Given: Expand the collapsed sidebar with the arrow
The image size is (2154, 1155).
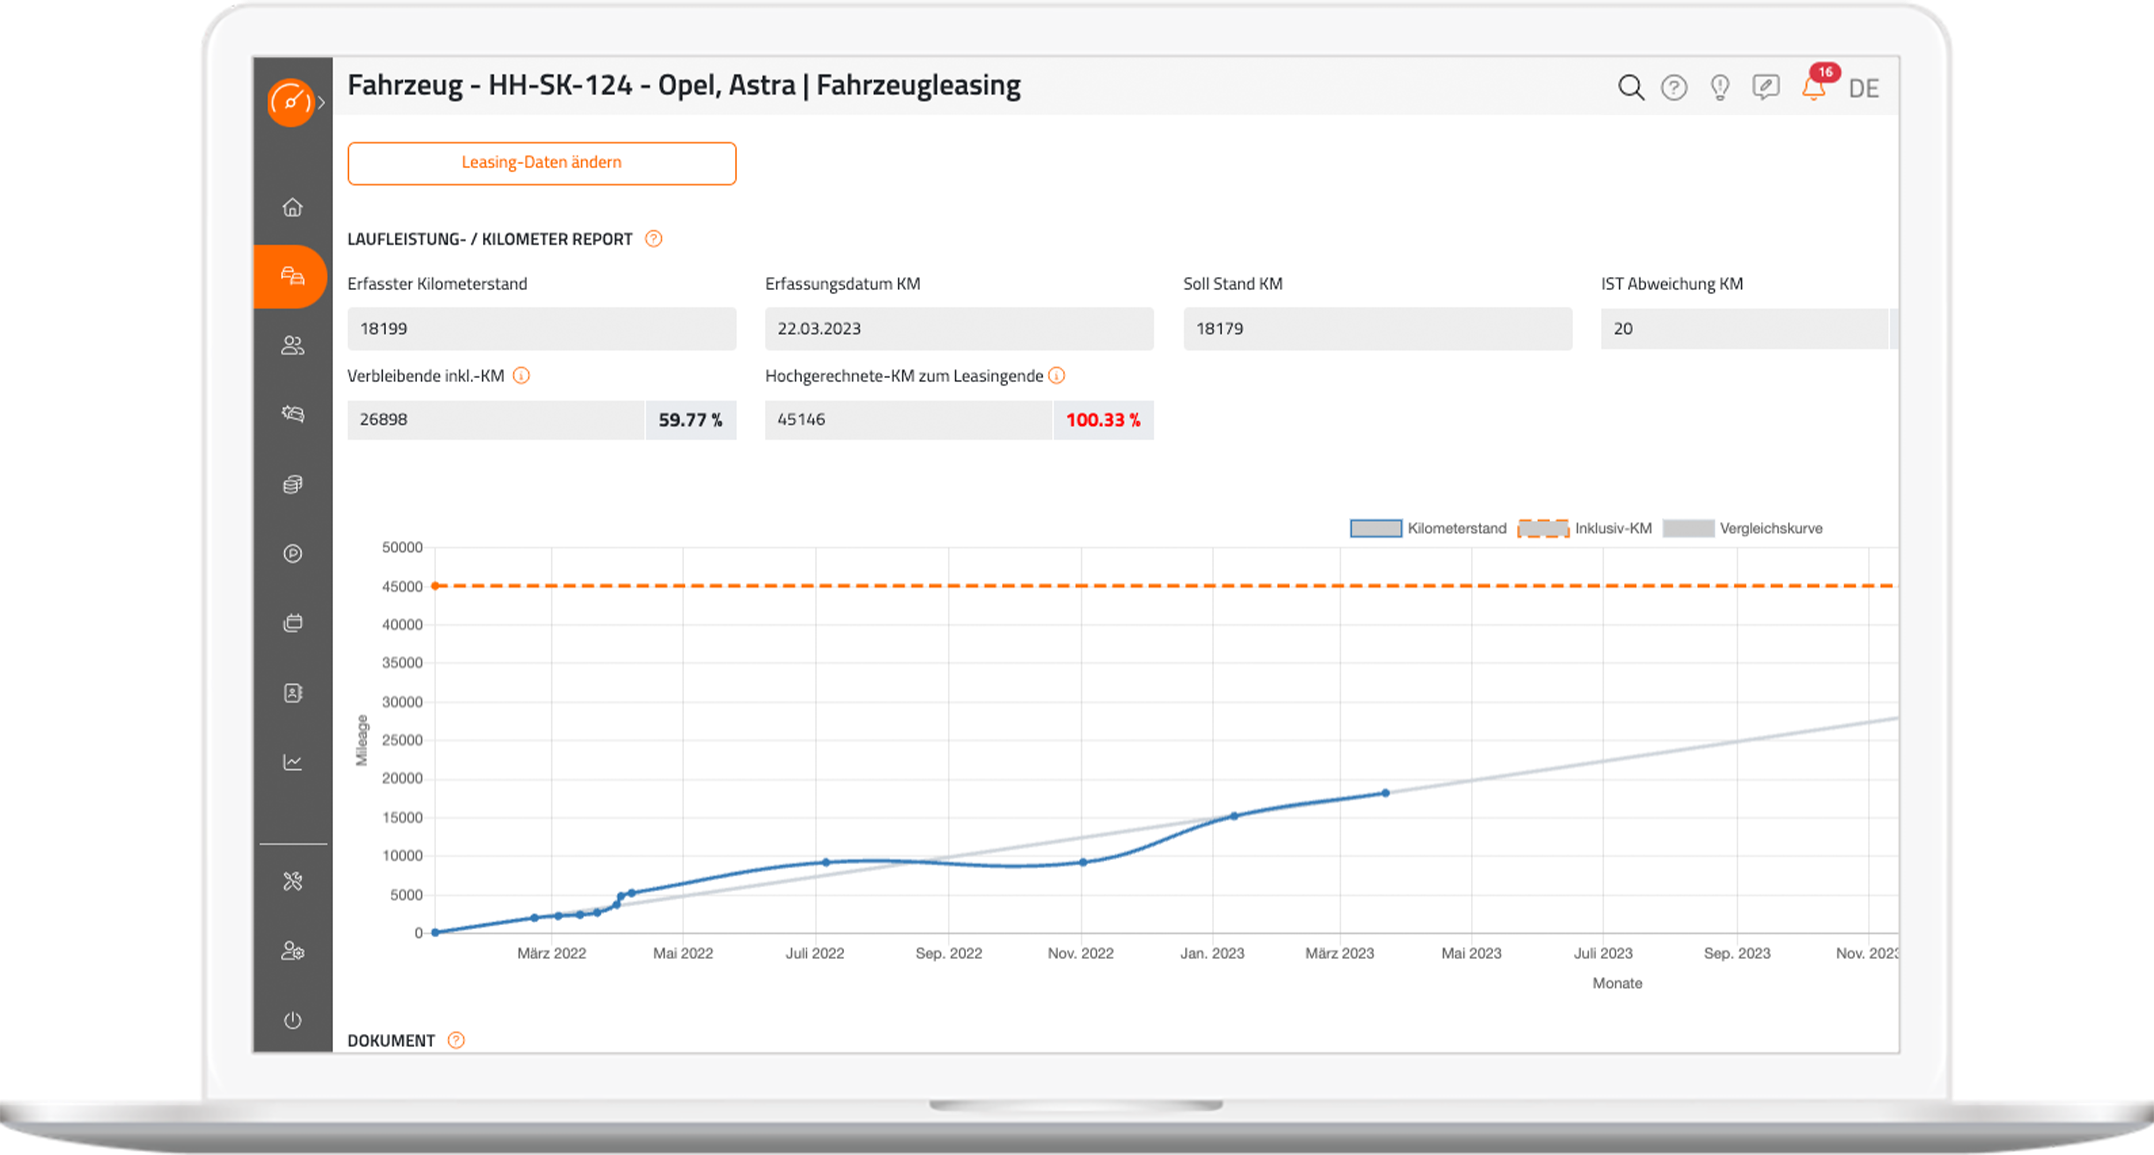Looking at the screenshot, I should [x=322, y=100].
